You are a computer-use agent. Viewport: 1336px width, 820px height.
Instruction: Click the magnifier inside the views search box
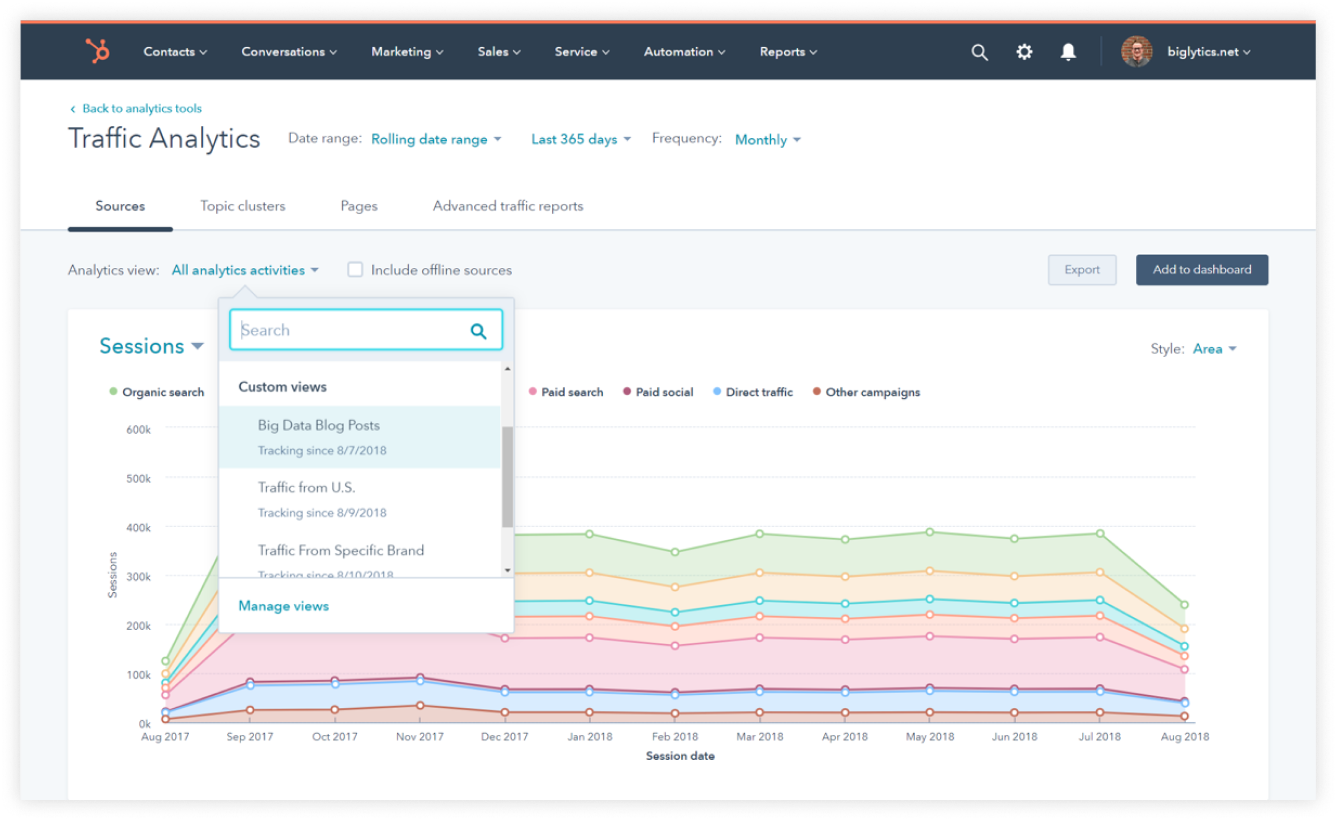pyautogui.click(x=478, y=329)
